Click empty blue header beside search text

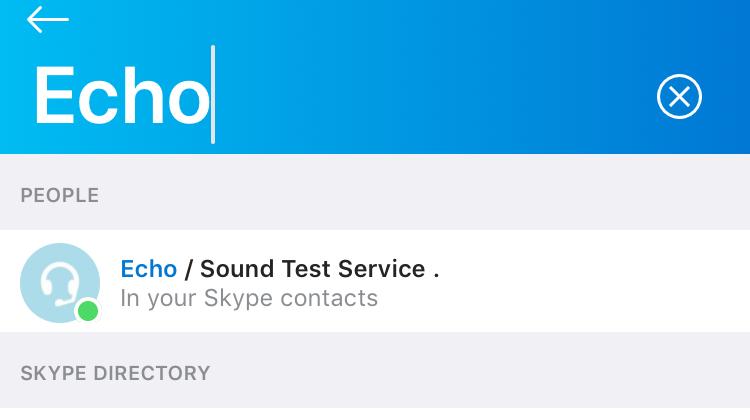point(430,96)
